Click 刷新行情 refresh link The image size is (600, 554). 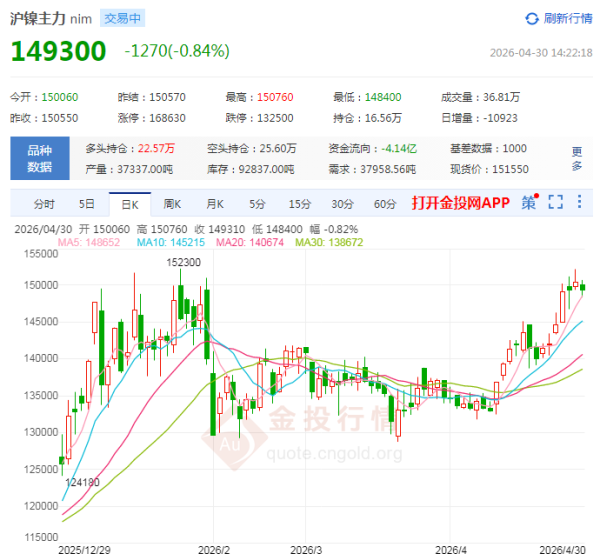(568, 18)
